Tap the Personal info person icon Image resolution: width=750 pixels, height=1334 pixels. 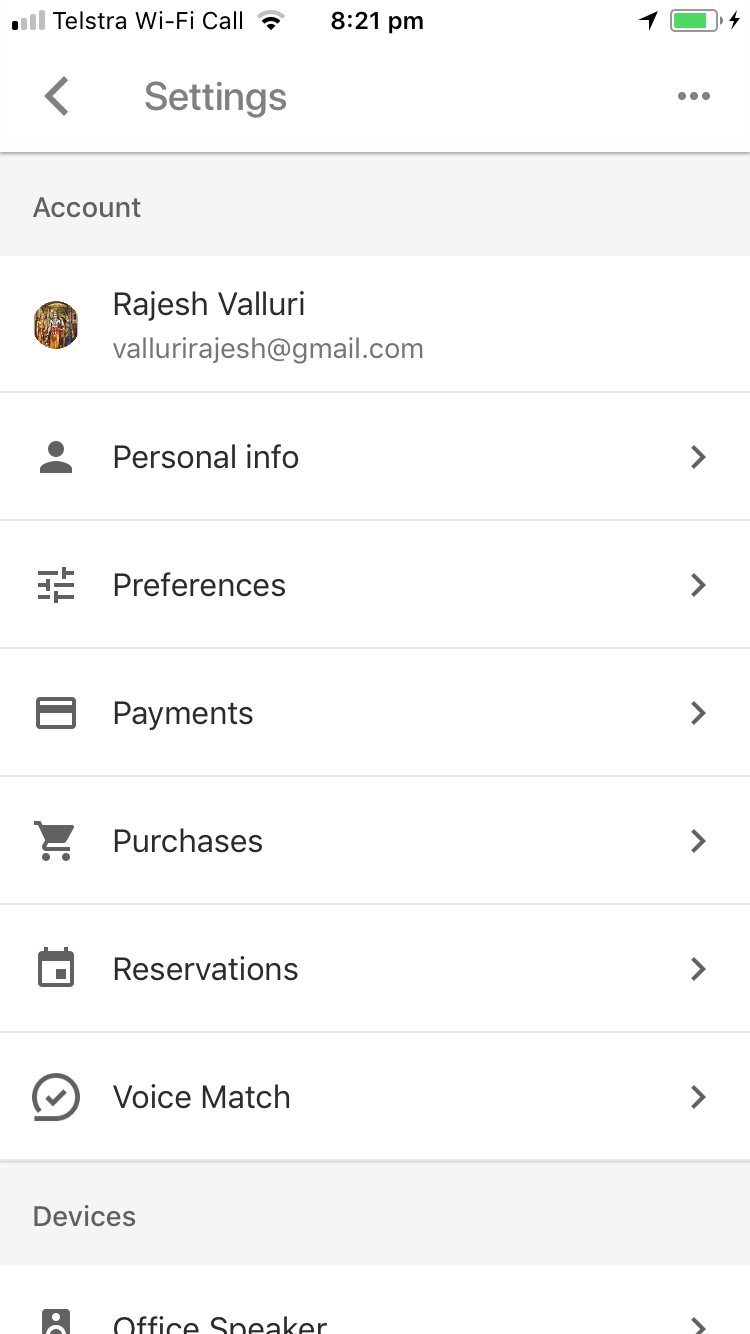(x=56, y=457)
